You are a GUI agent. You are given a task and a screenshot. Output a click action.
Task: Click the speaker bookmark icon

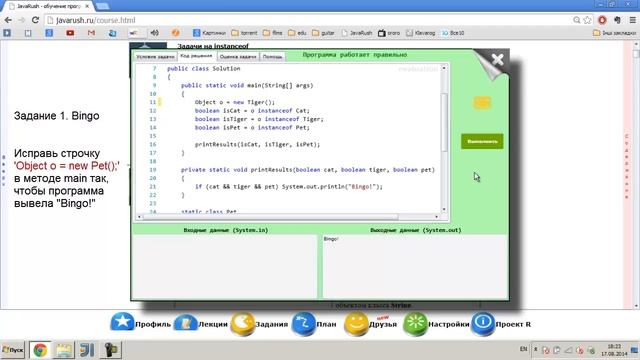pyautogui.click(x=155, y=33)
